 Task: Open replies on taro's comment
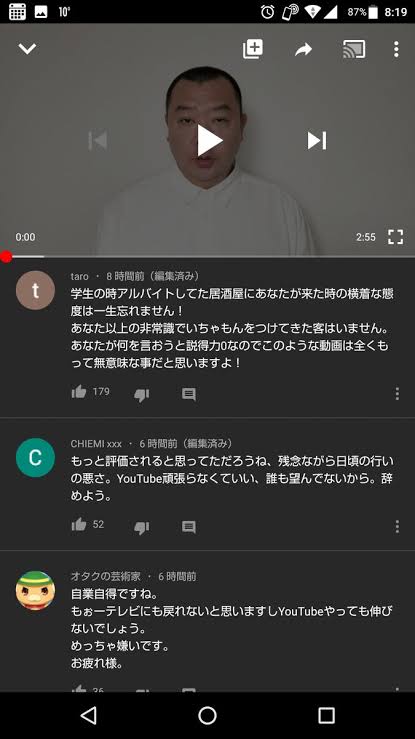click(x=189, y=394)
